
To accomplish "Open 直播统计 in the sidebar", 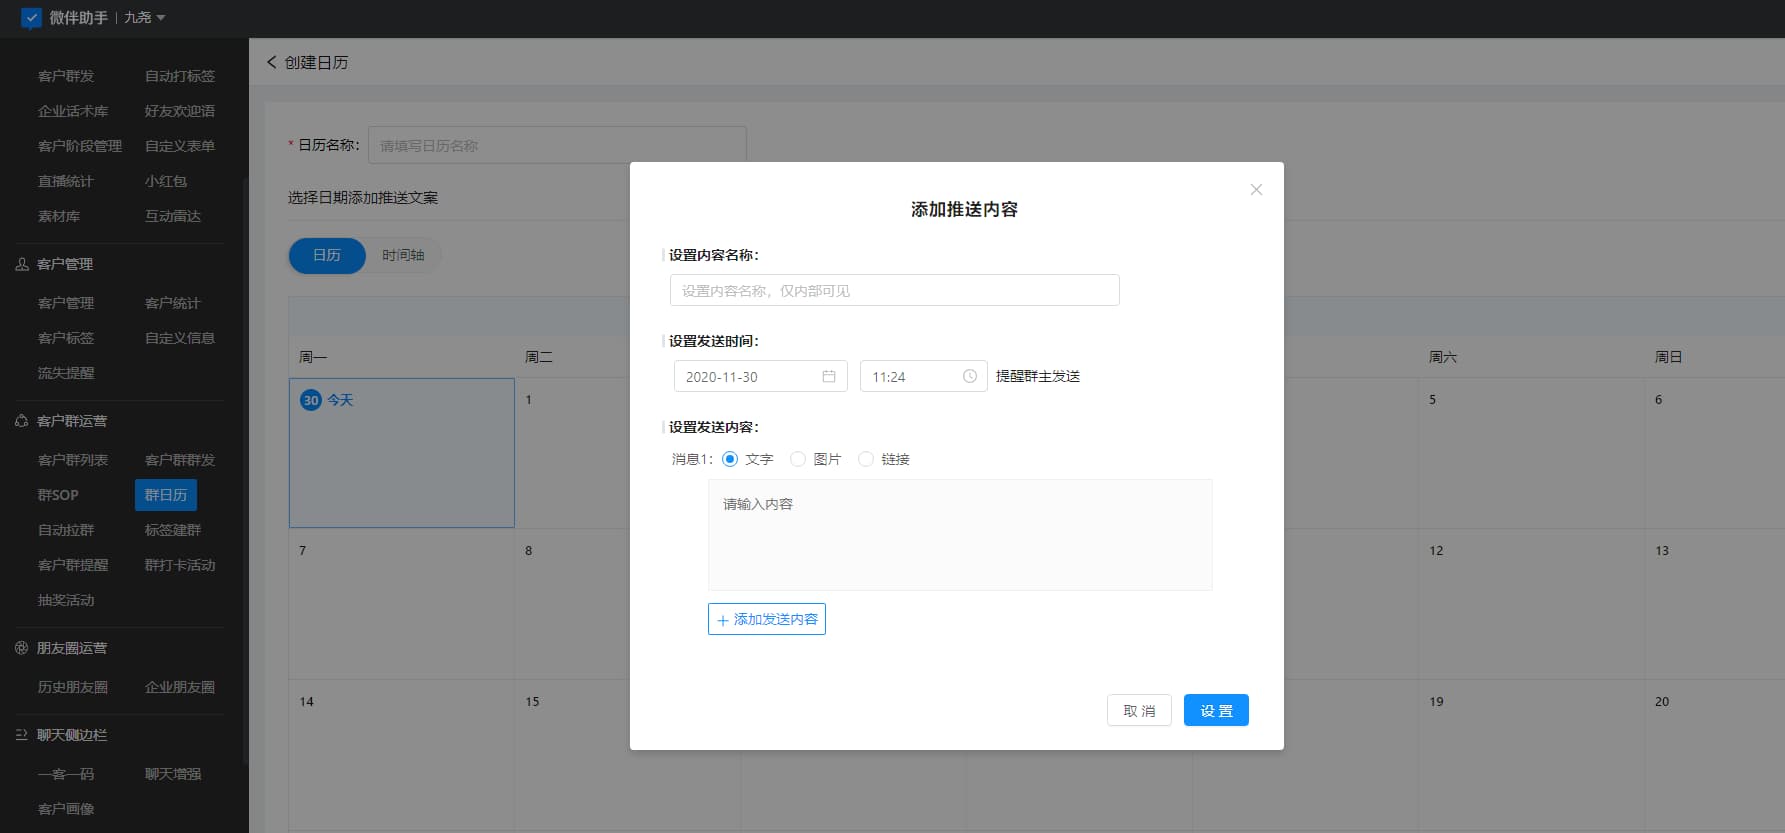I will click(x=66, y=181).
